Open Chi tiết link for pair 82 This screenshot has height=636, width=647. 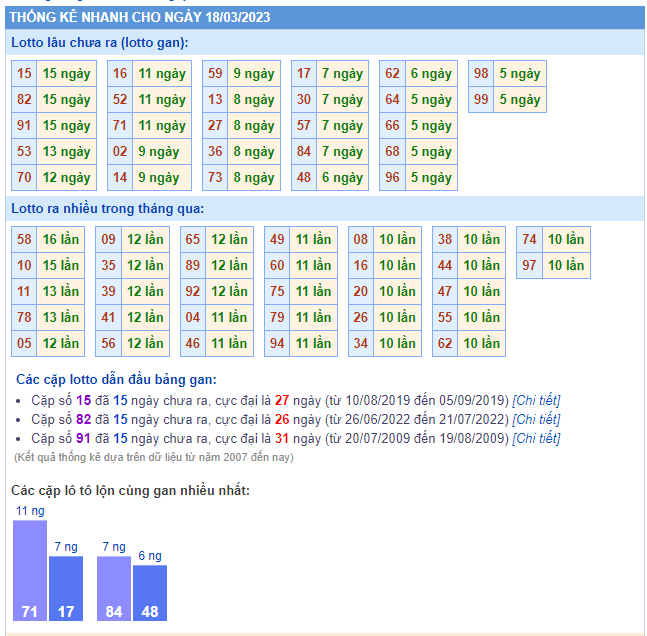[536, 419]
